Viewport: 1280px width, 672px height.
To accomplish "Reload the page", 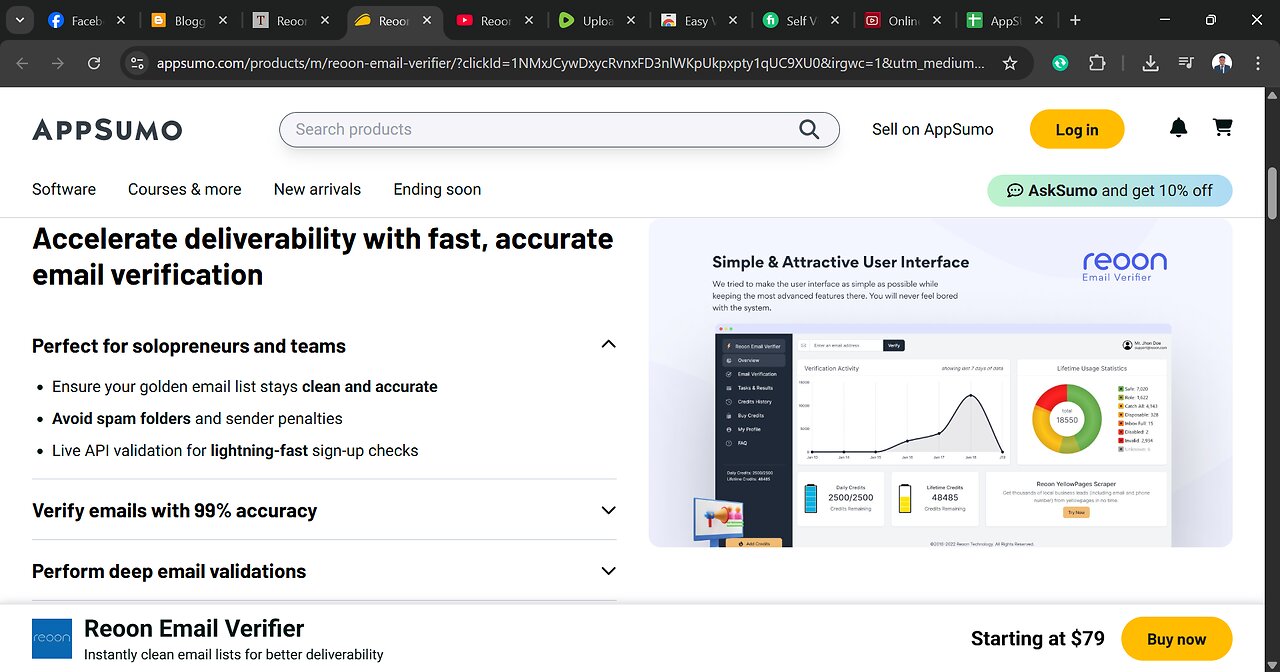I will click(94, 63).
